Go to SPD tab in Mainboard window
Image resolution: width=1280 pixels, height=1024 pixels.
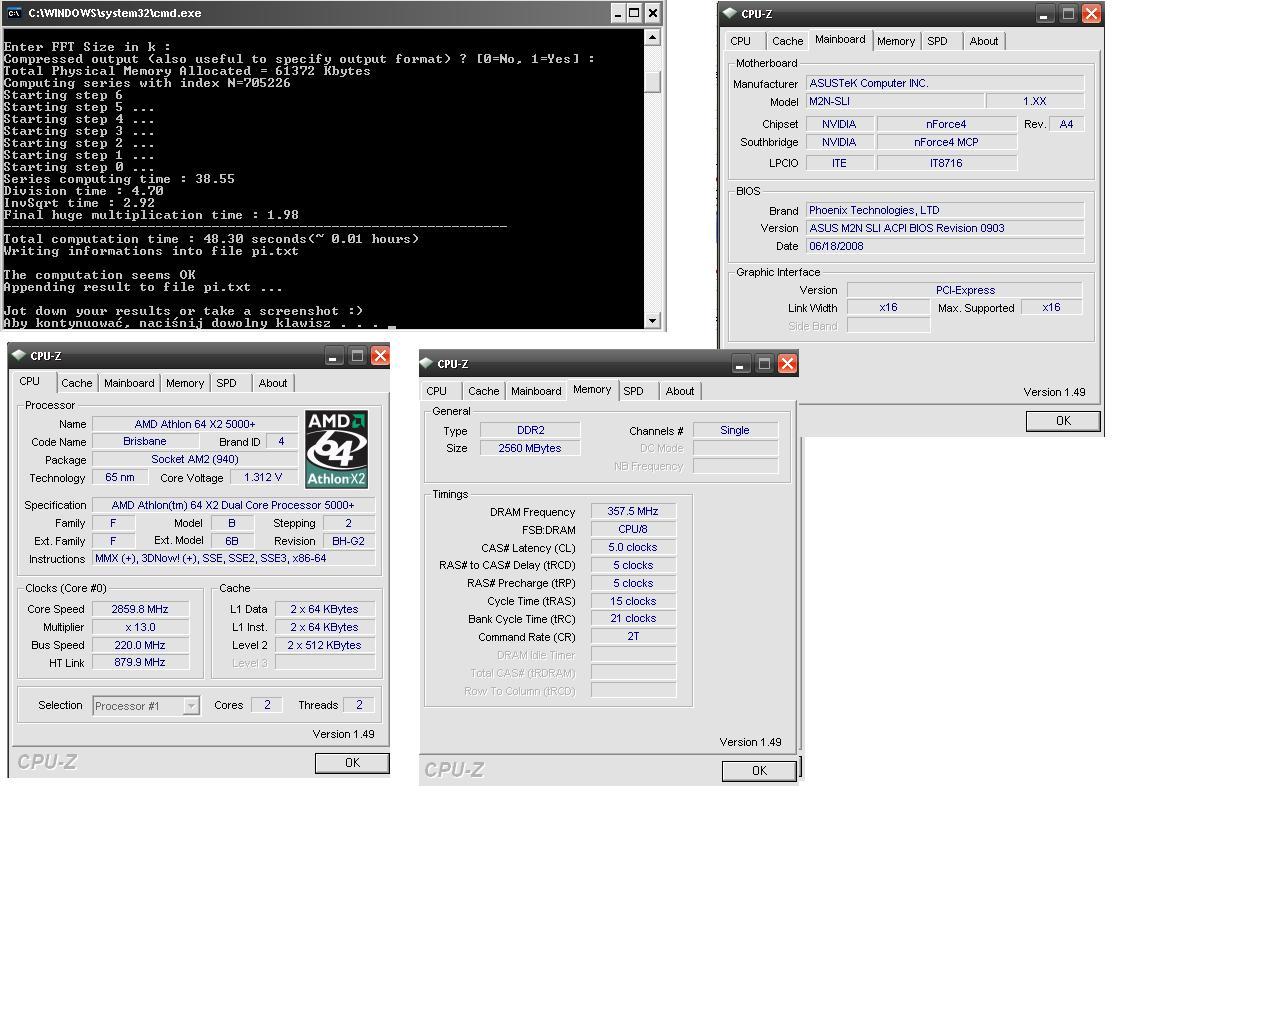(x=938, y=41)
